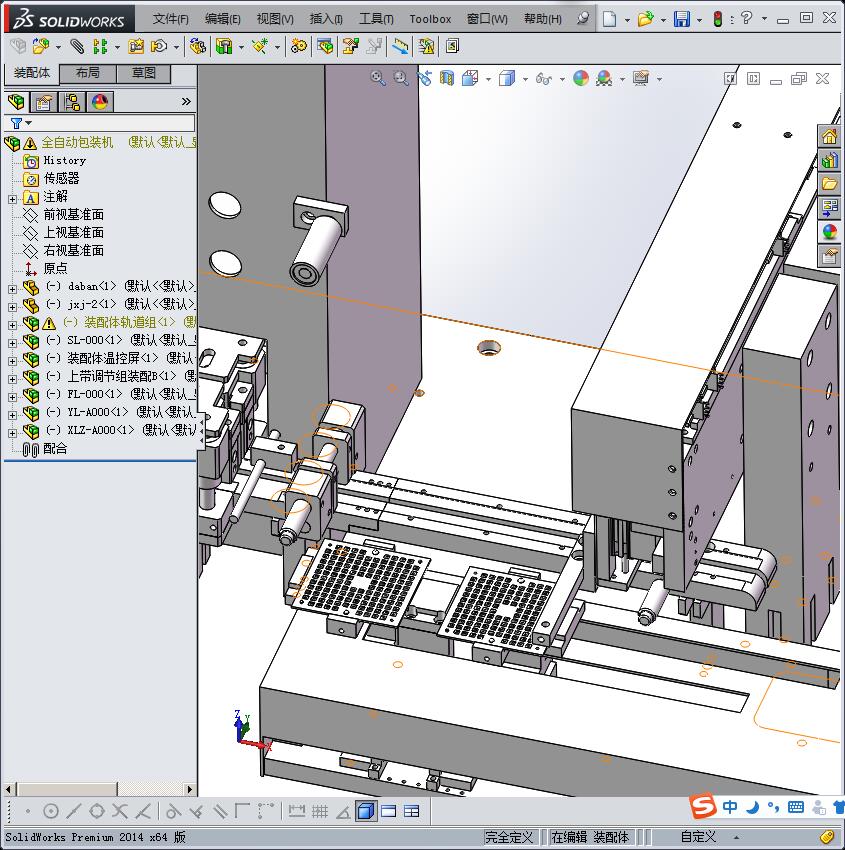845x850 pixels.
Task: Switch to the ConfigurationManager tab icon
Action: pyautogui.click(x=72, y=102)
